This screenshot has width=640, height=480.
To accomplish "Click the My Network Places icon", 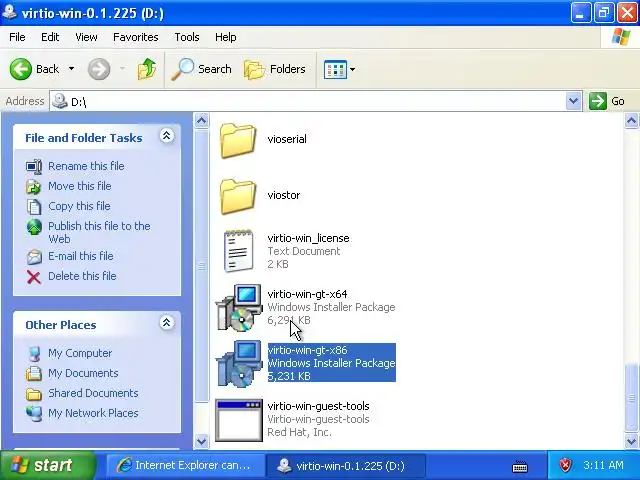I will pos(34,414).
